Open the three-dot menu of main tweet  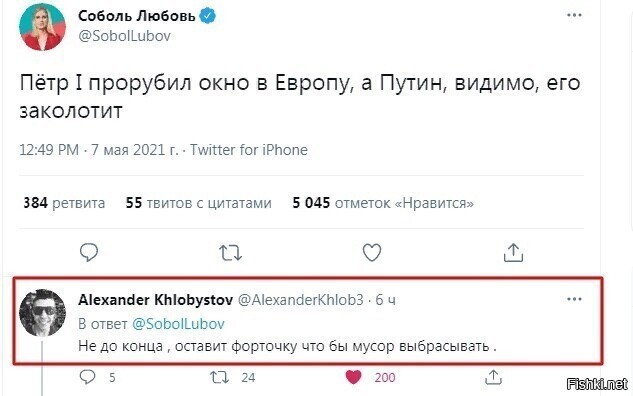574,15
